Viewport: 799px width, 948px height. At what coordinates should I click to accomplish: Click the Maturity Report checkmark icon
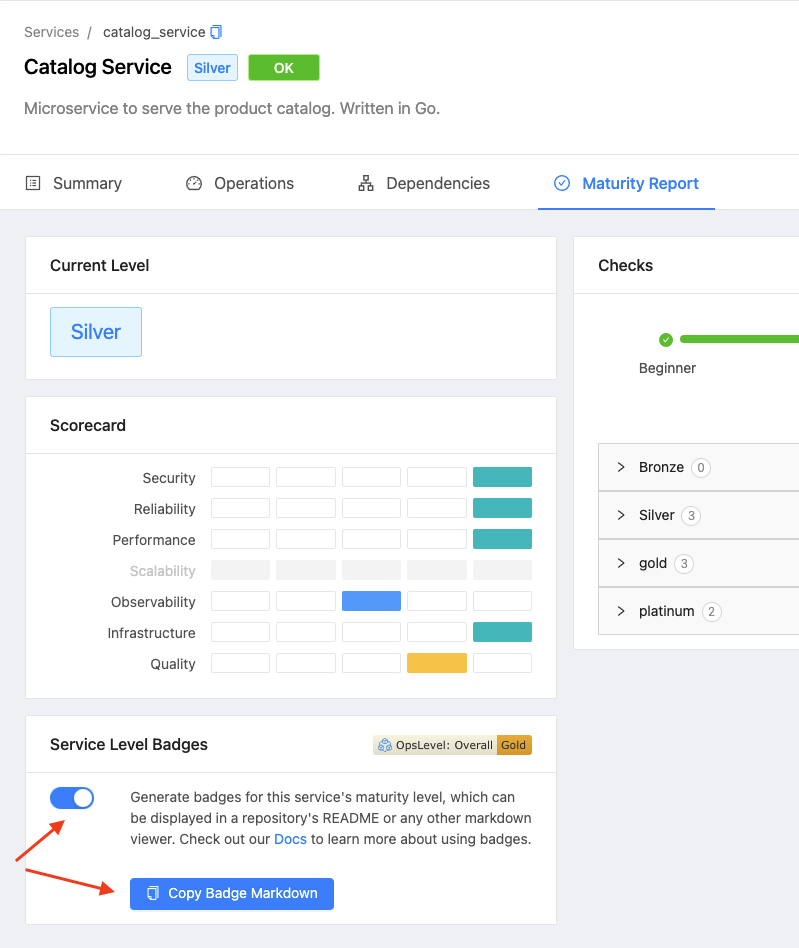(561, 183)
